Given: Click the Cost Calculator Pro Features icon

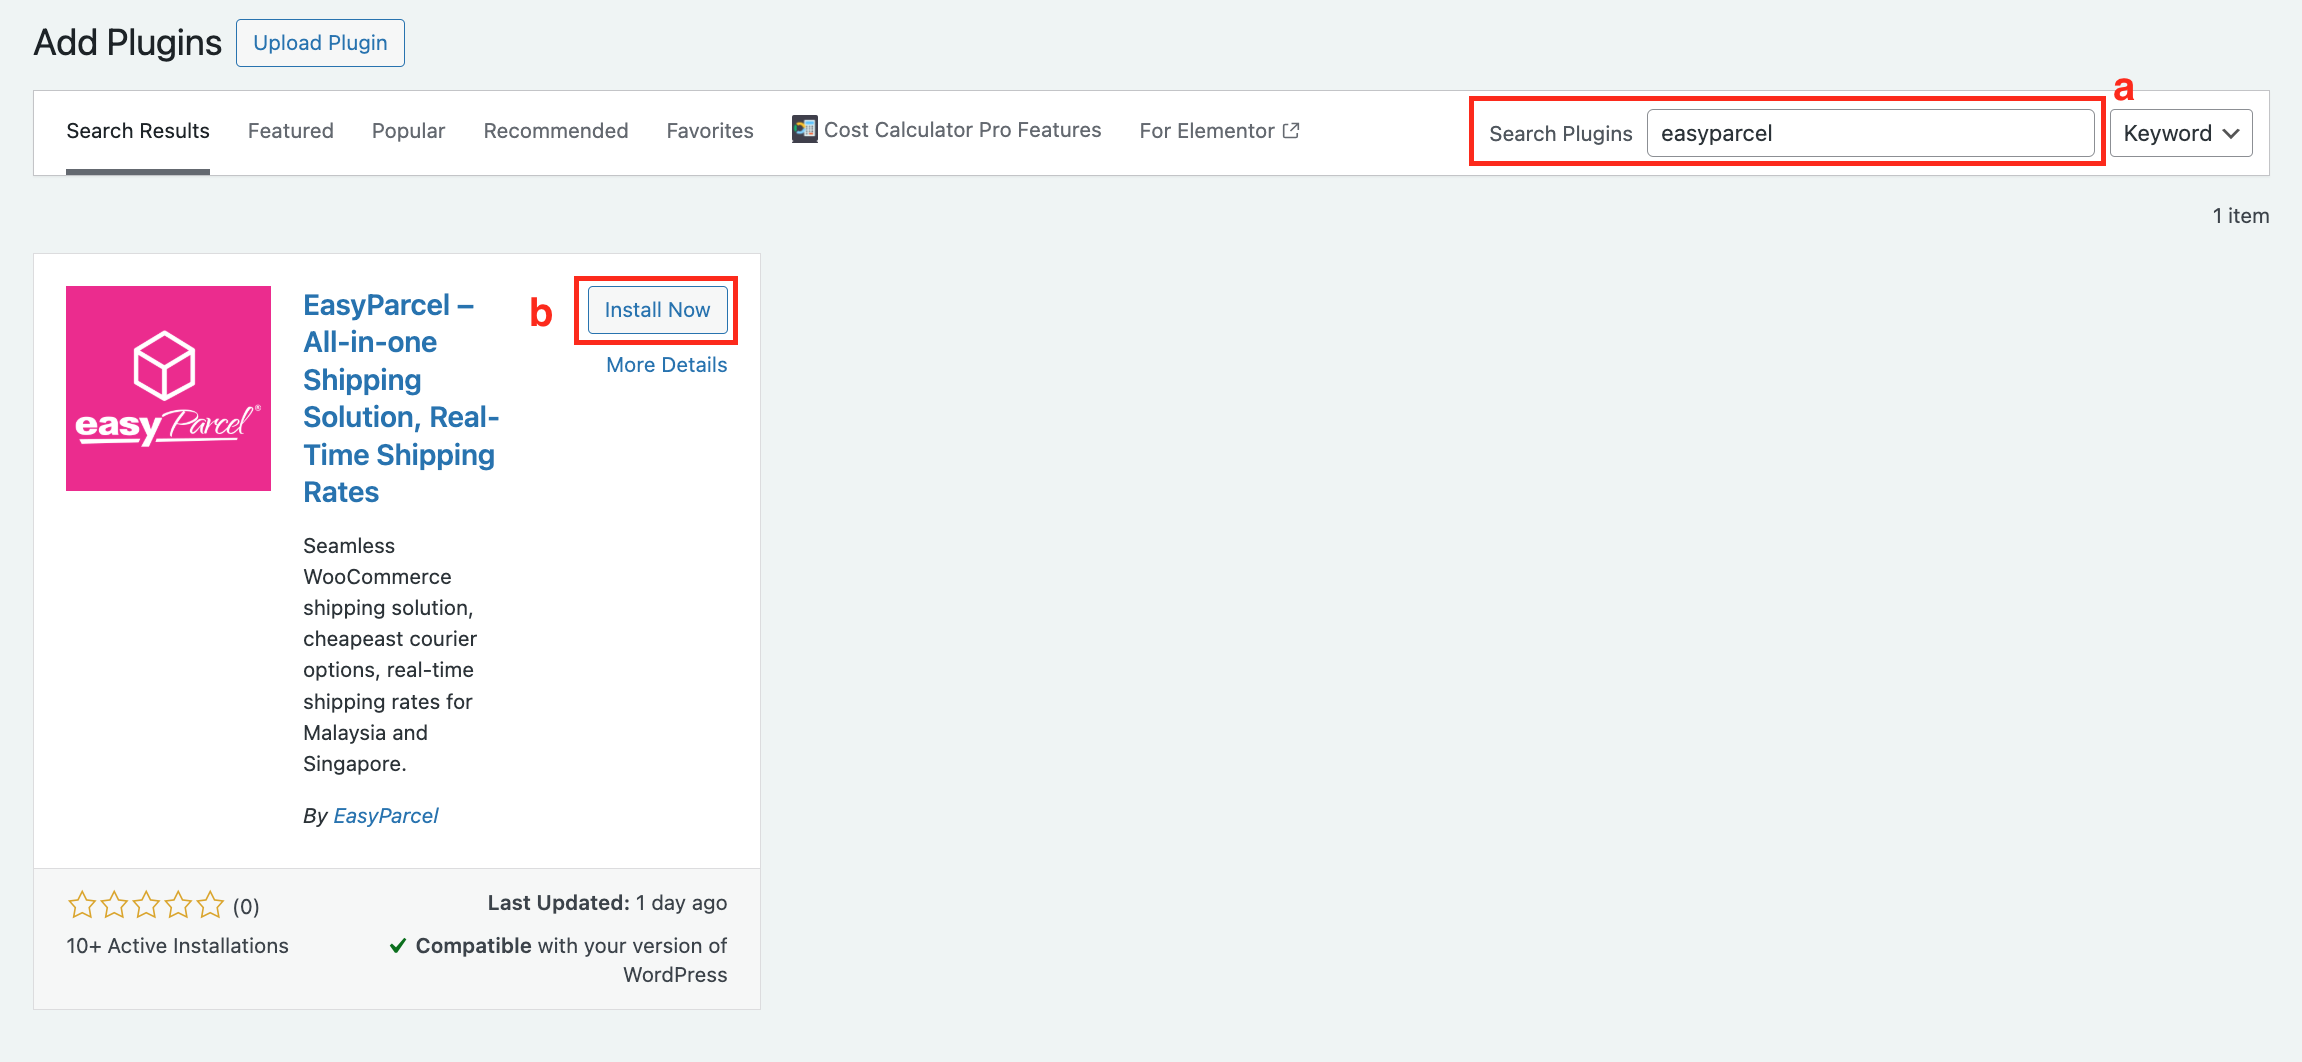Looking at the screenshot, I should click(x=804, y=129).
